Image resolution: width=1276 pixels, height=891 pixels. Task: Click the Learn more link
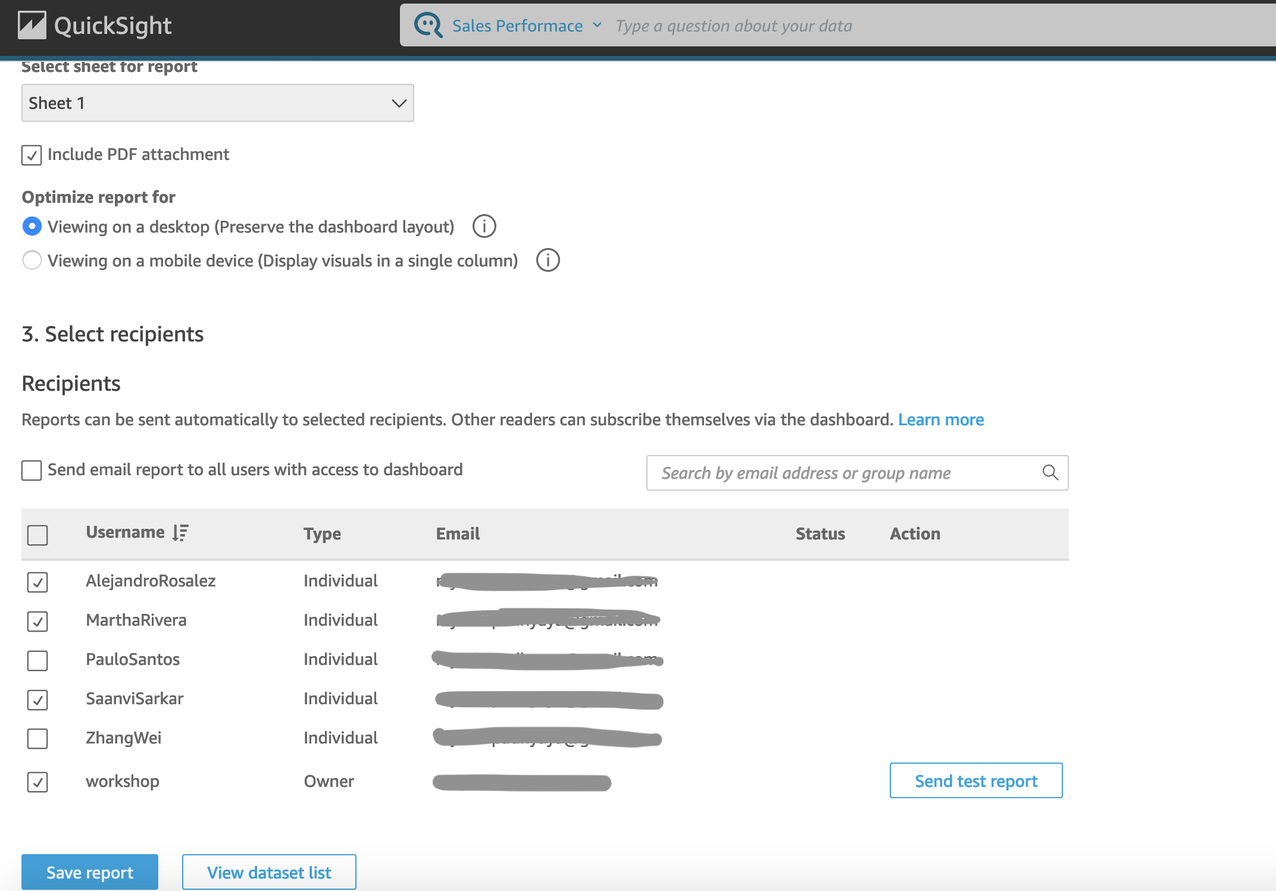[941, 419]
